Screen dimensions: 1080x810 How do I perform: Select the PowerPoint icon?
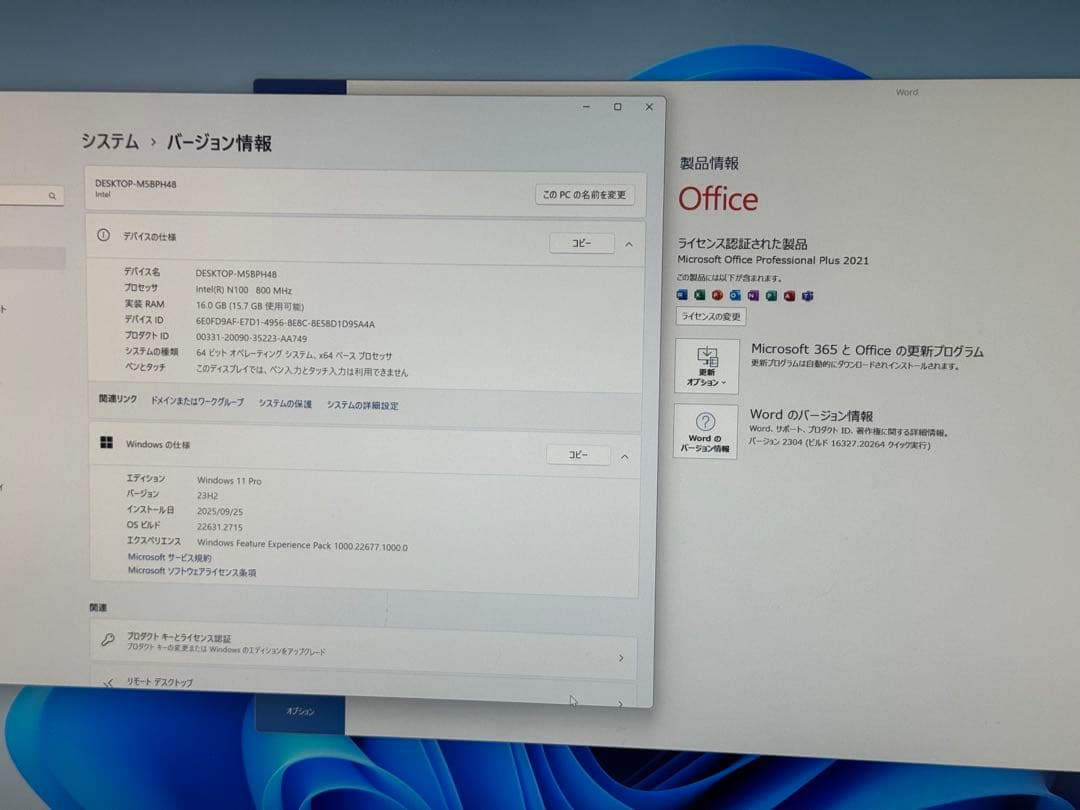718,295
